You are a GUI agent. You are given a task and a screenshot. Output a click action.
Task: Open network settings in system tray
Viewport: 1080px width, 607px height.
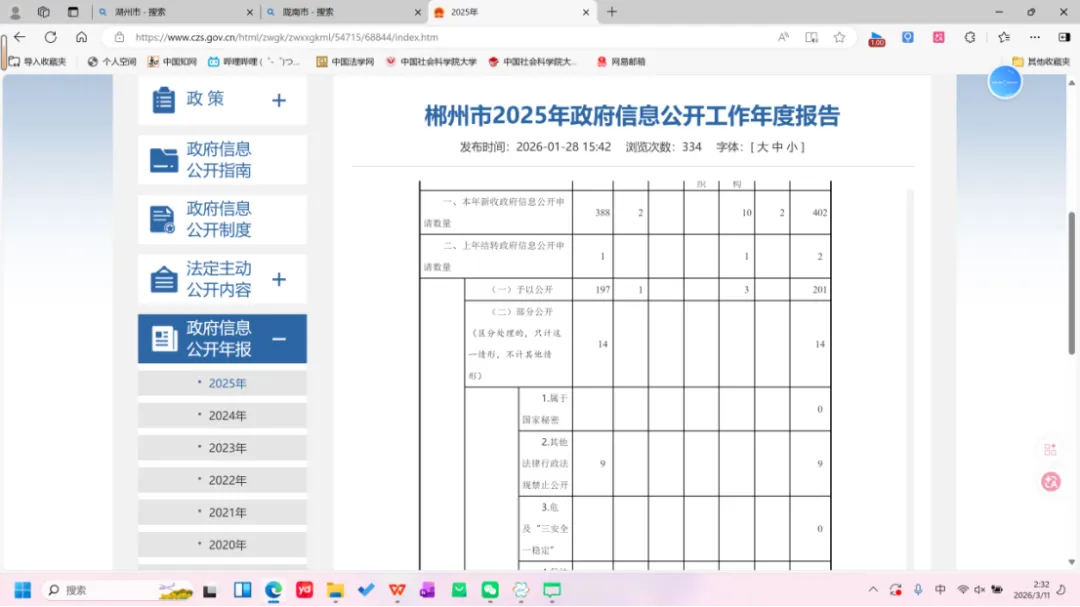pyautogui.click(x=963, y=590)
